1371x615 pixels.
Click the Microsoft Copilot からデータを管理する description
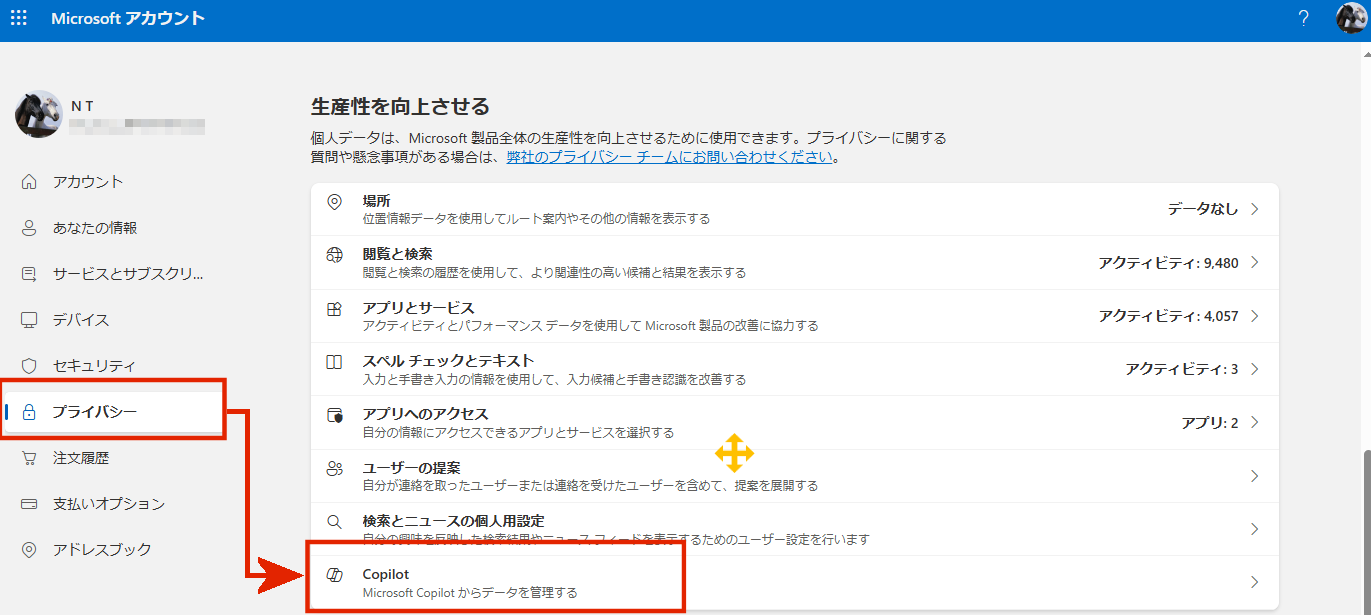pos(470,592)
